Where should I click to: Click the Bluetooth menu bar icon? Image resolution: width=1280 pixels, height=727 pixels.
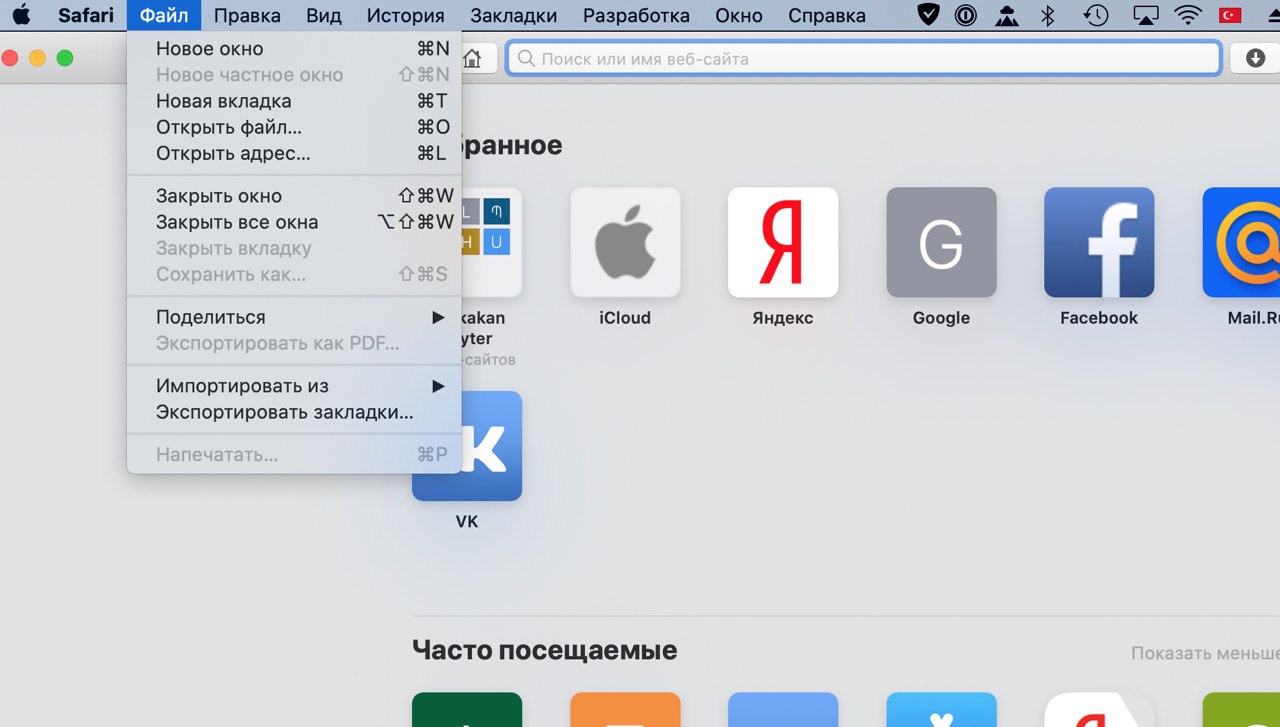coord(1048,15)
